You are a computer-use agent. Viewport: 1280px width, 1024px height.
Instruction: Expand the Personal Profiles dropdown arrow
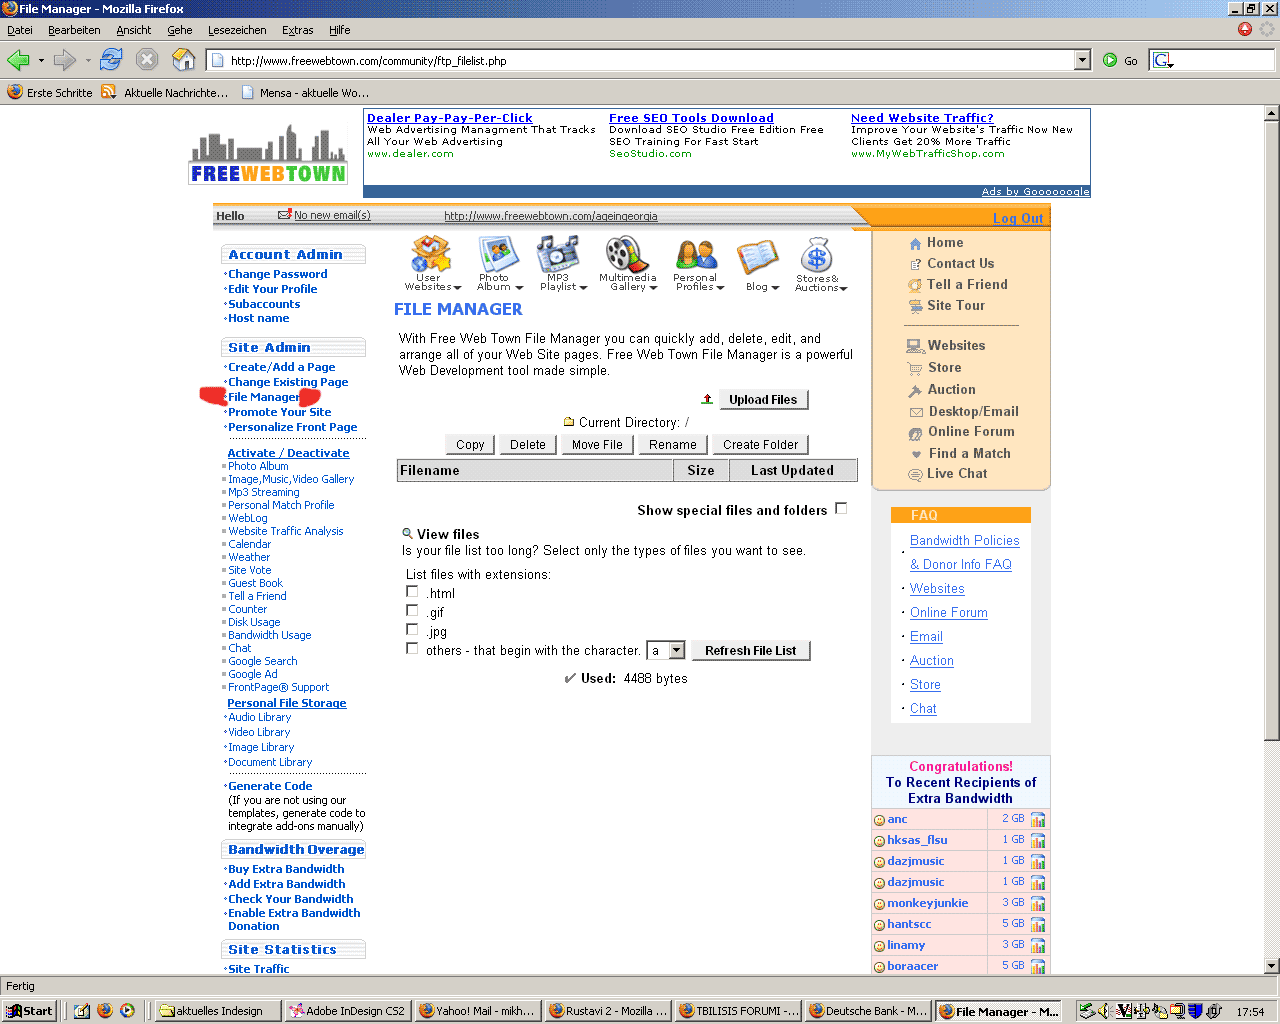pyautogui.click(x=720, y=288)
